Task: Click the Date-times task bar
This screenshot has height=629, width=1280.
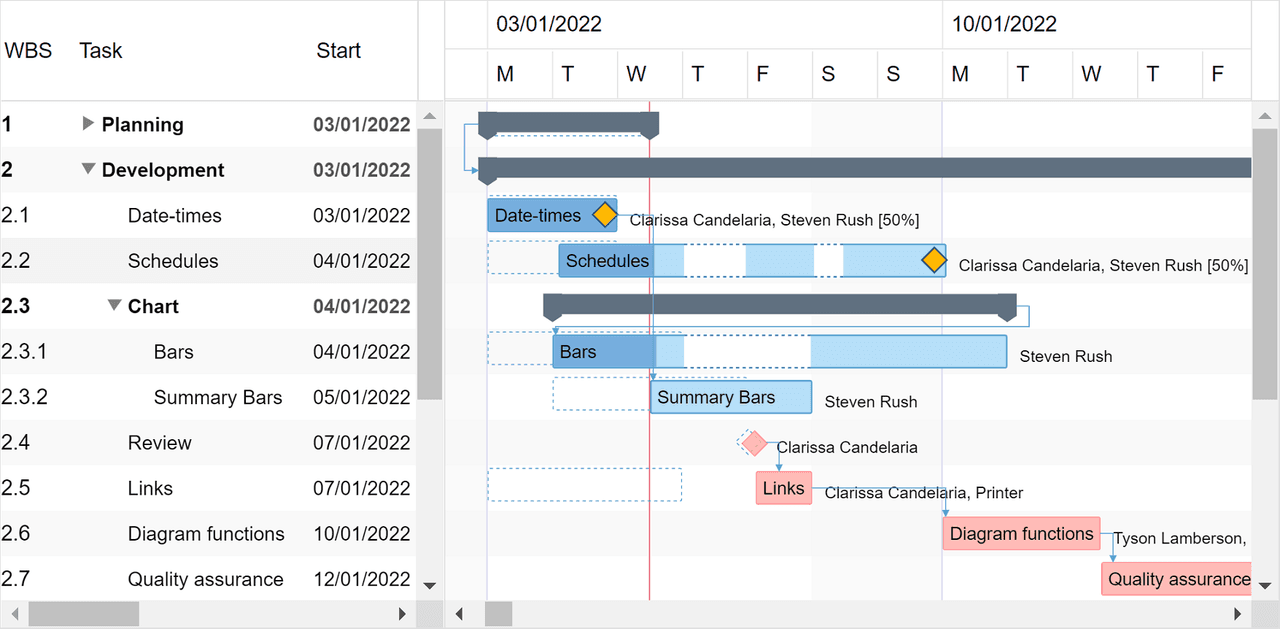Action: click(x=552, y=215)
